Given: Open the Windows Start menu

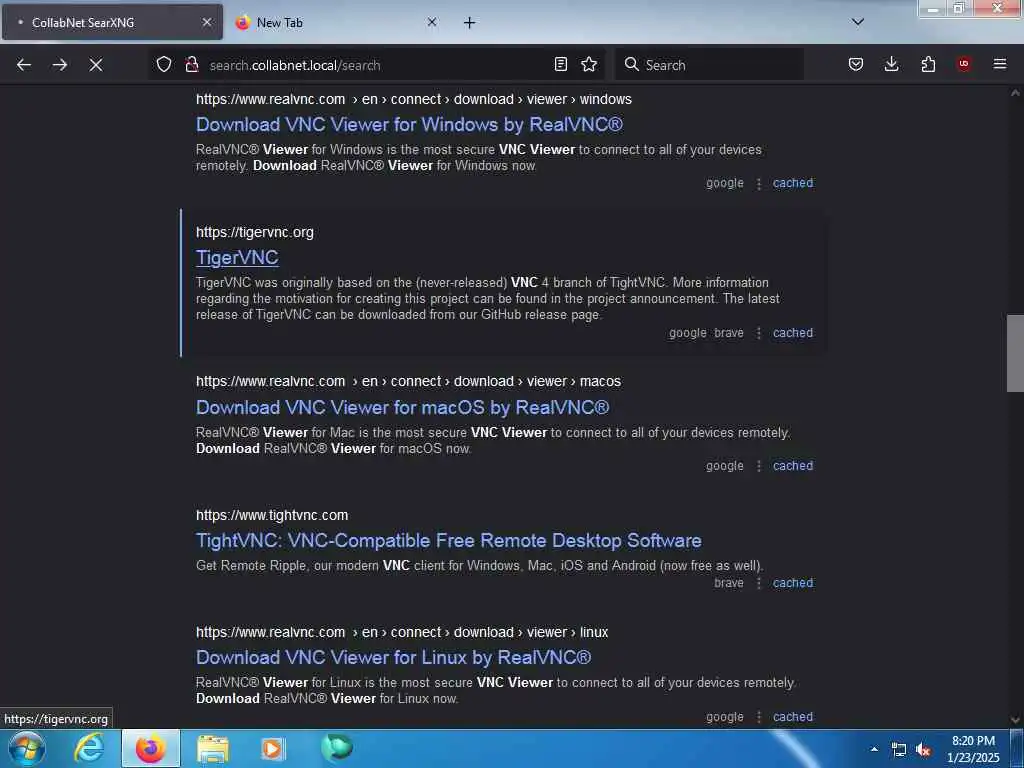Looking at the screenshot, I should [x=26, y=748].
